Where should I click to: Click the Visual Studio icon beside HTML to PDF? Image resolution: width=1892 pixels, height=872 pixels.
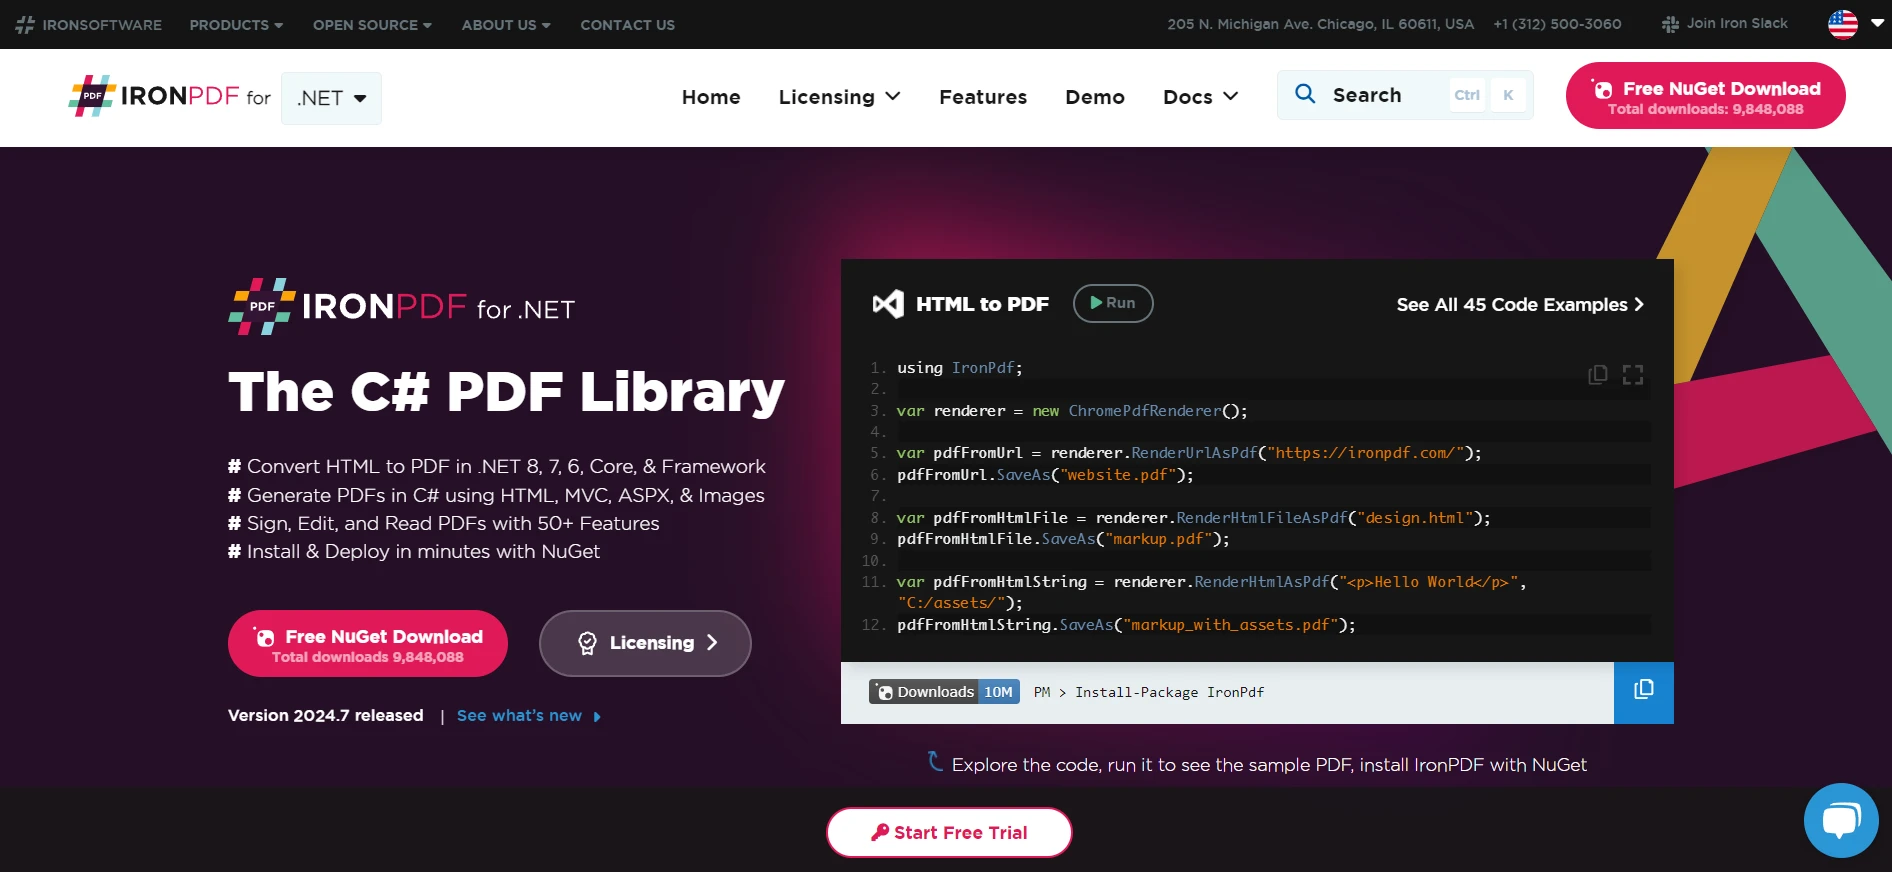[888, 304]
